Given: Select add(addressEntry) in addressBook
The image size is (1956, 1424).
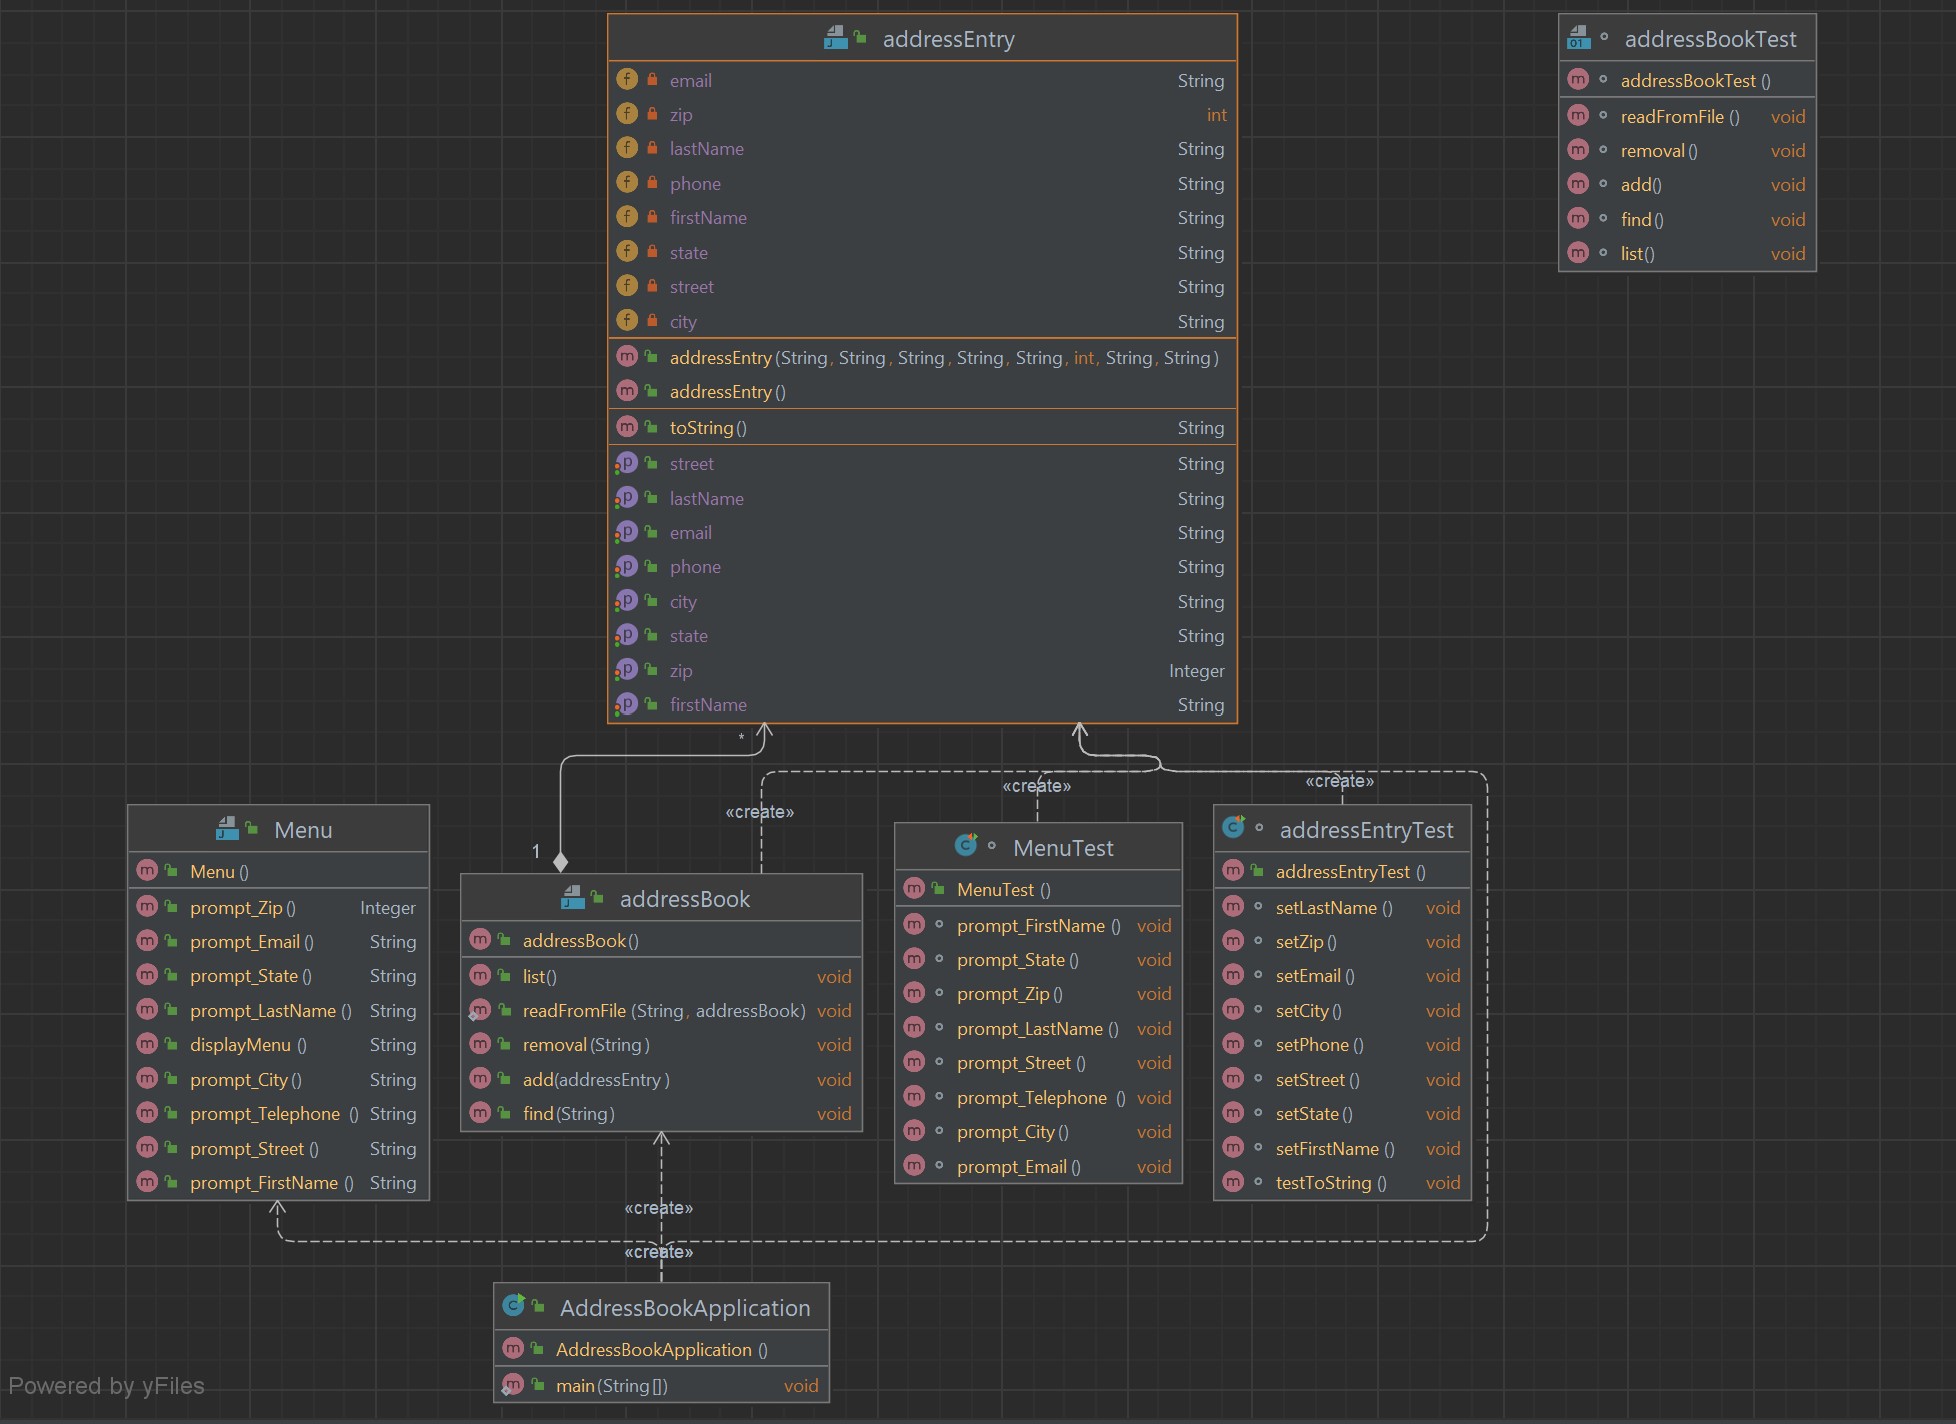Looking at the screenshot, I should pos(661,1079).
